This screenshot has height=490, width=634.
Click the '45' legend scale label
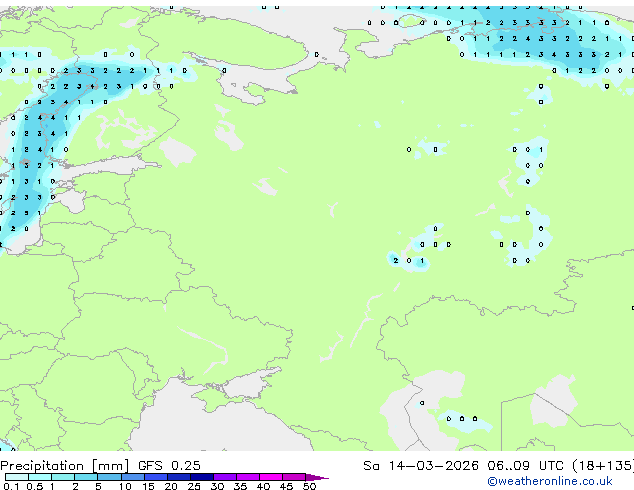(286, 486)
